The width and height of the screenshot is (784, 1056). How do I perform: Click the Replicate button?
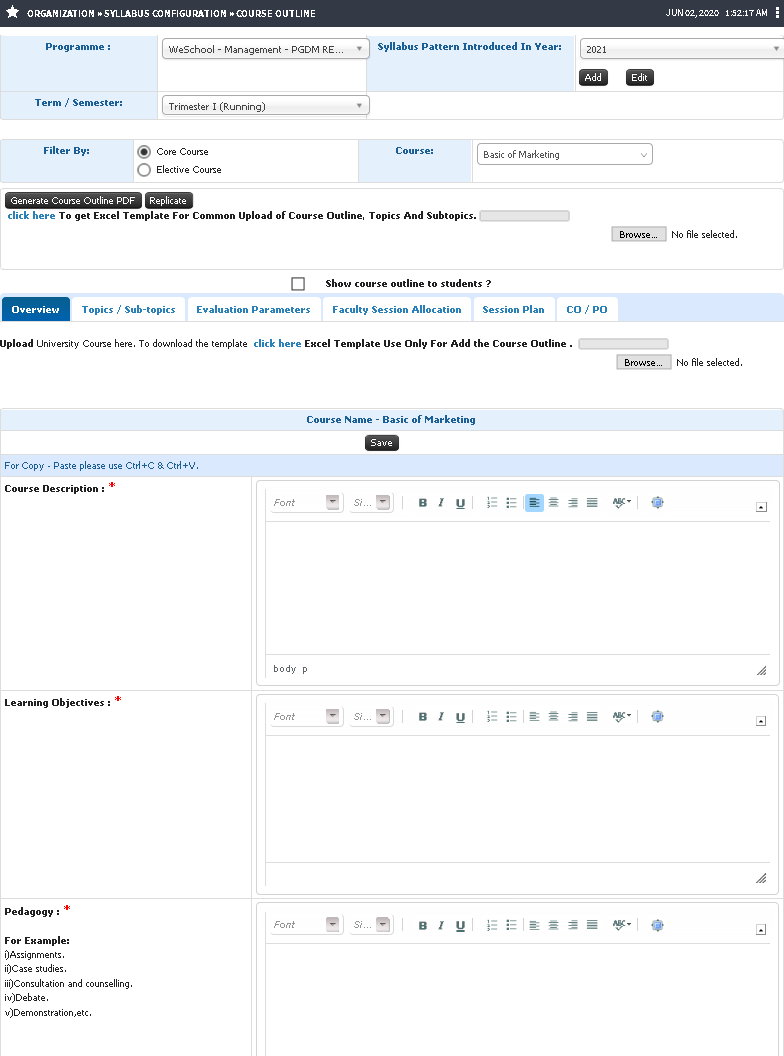tap(168, 201)
